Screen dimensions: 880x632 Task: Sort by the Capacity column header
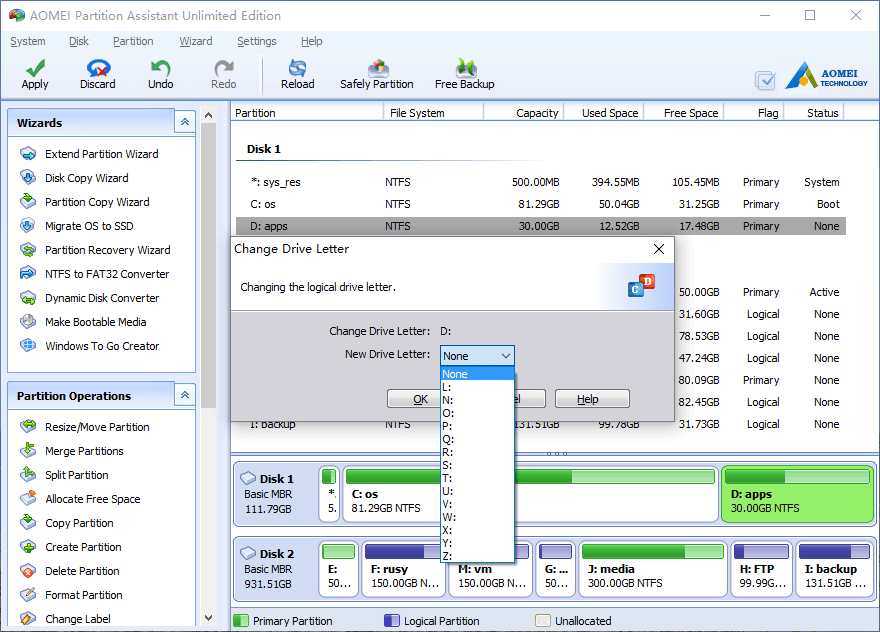[523, 113]
